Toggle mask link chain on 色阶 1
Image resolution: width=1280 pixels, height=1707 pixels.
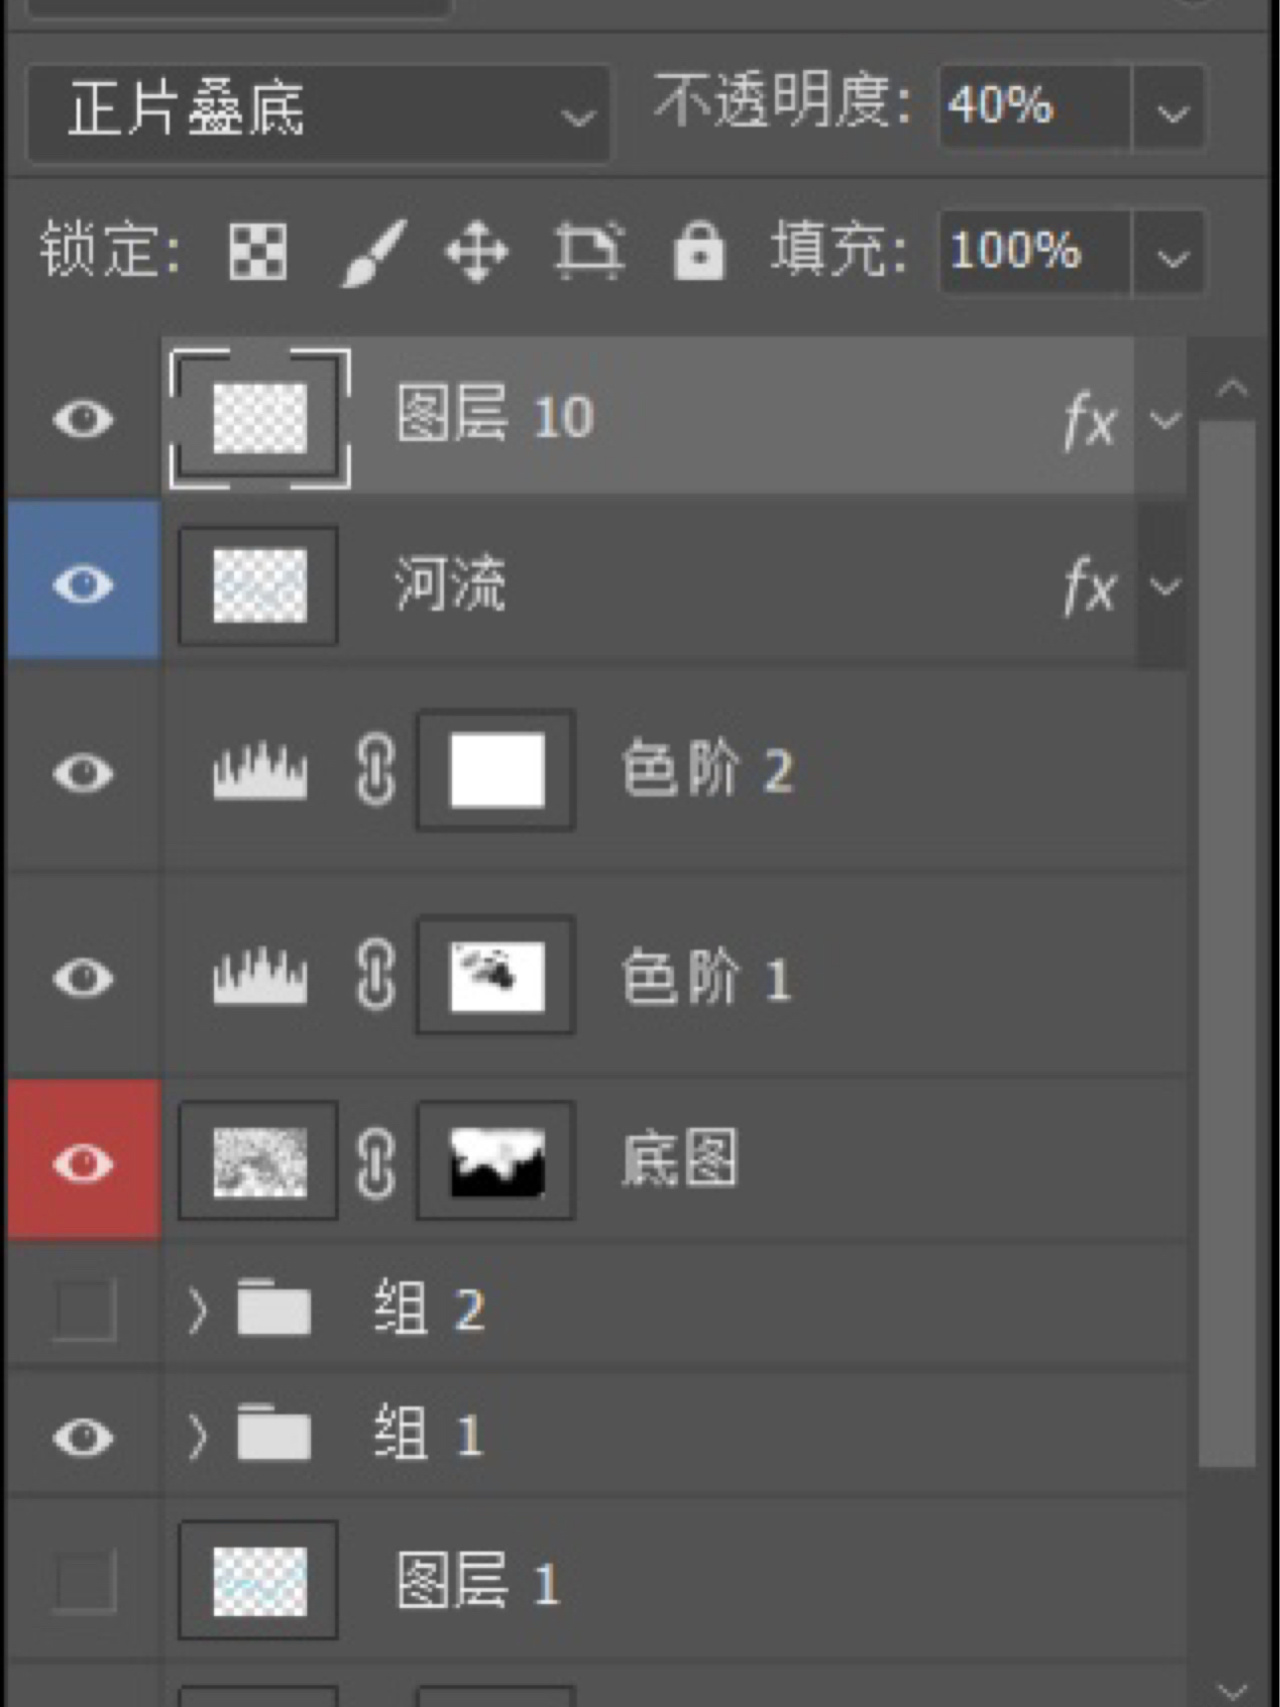[x=376, y=975]
